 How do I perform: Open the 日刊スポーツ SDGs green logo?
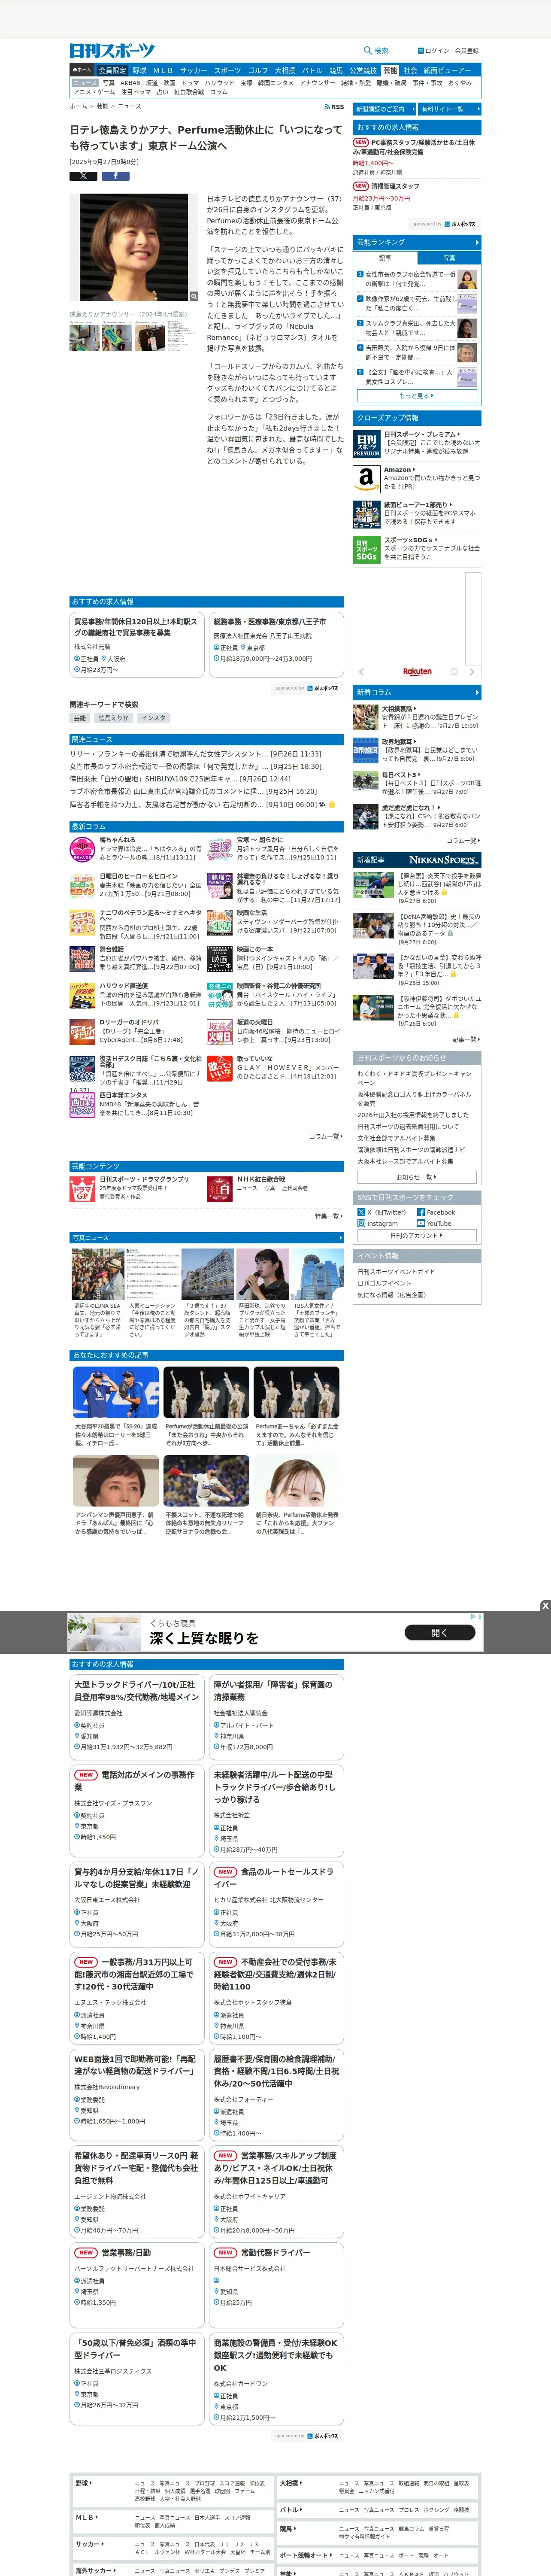(366, 550)
